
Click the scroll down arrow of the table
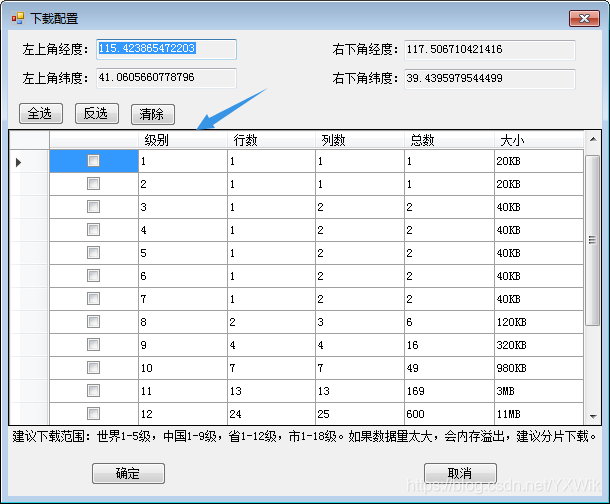593,416
